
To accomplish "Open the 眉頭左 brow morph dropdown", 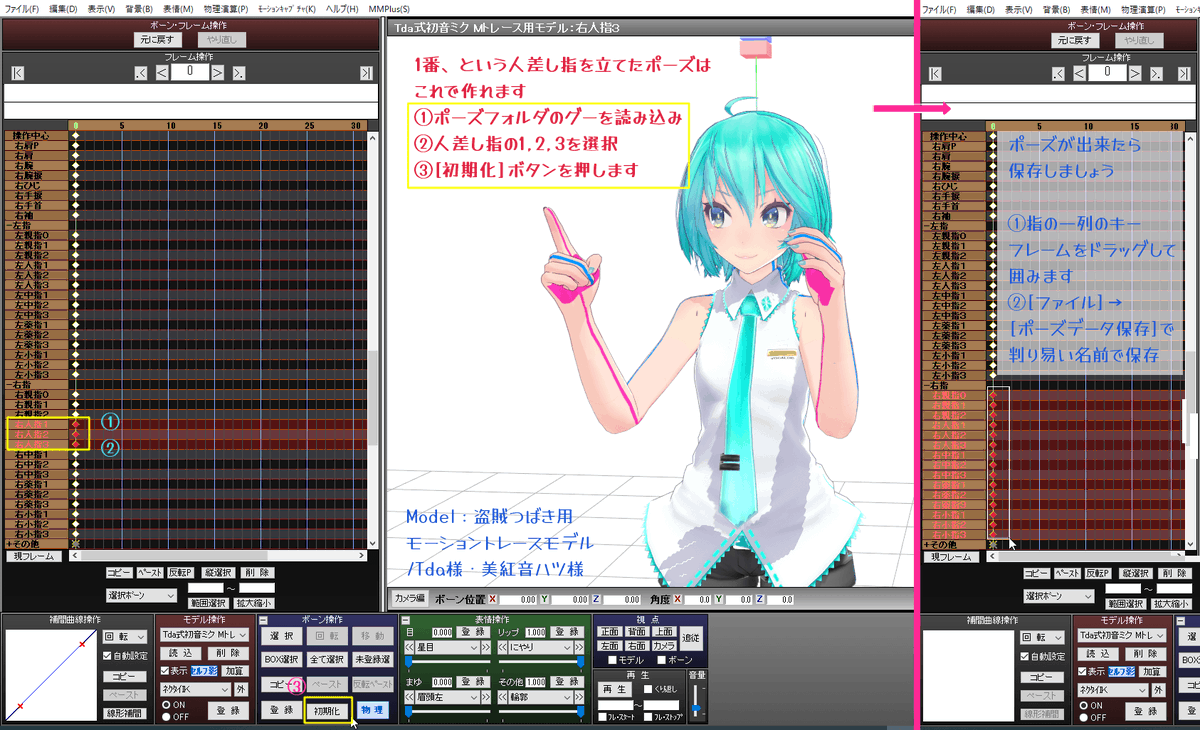I will [449, 695].
